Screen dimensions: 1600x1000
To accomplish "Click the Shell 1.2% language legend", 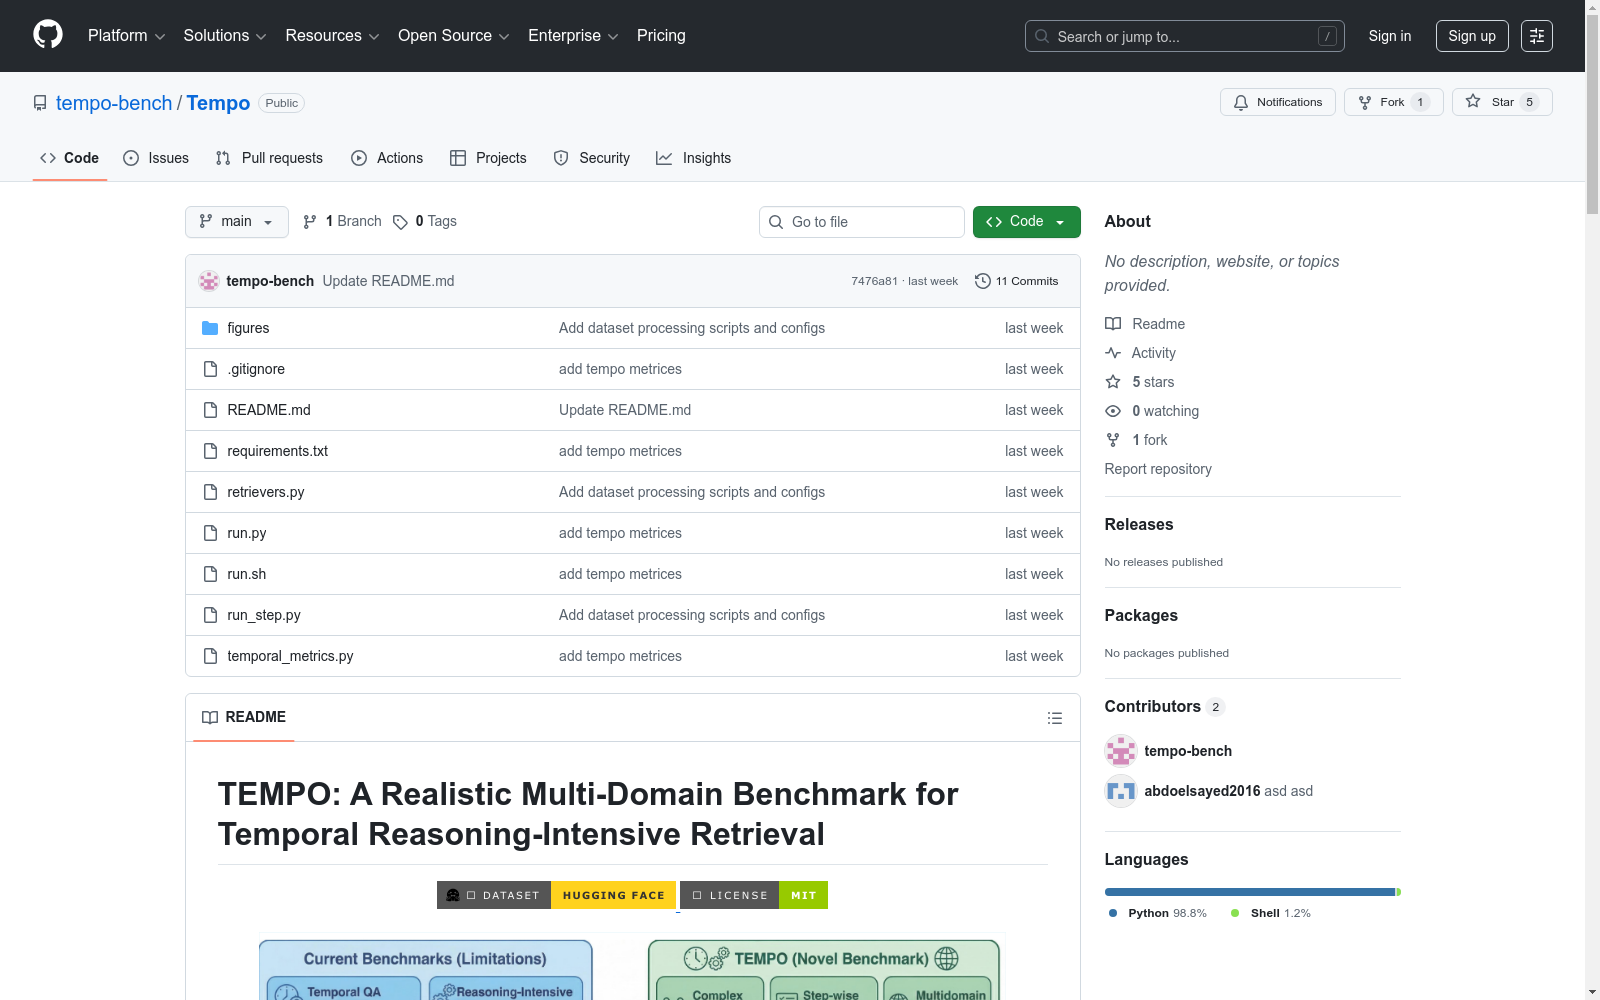I will point(1271,913).
